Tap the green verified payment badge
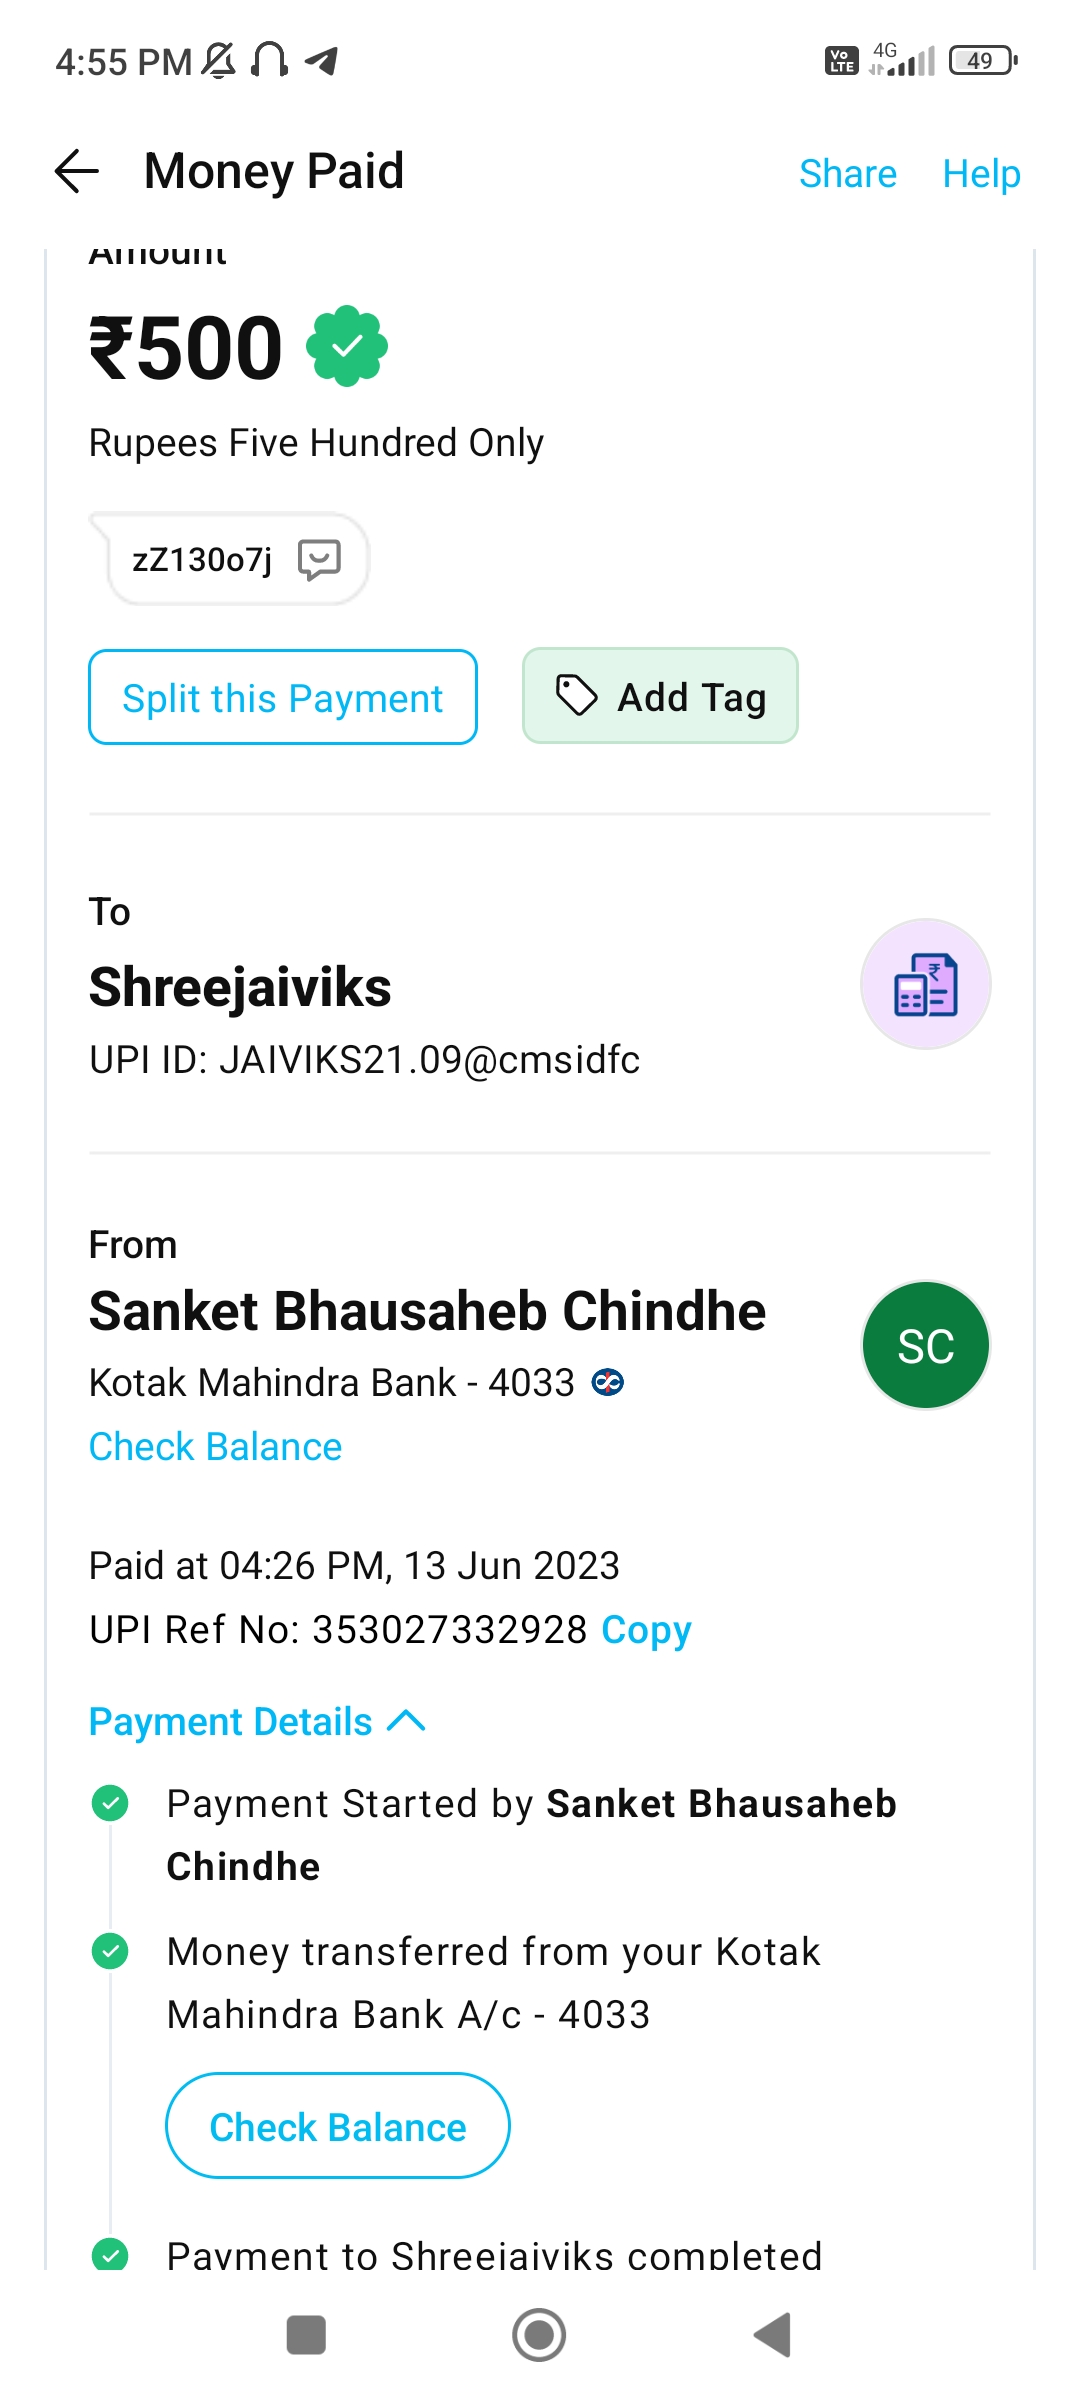Screen dimensions: 1080x2400 coord(347,347)
